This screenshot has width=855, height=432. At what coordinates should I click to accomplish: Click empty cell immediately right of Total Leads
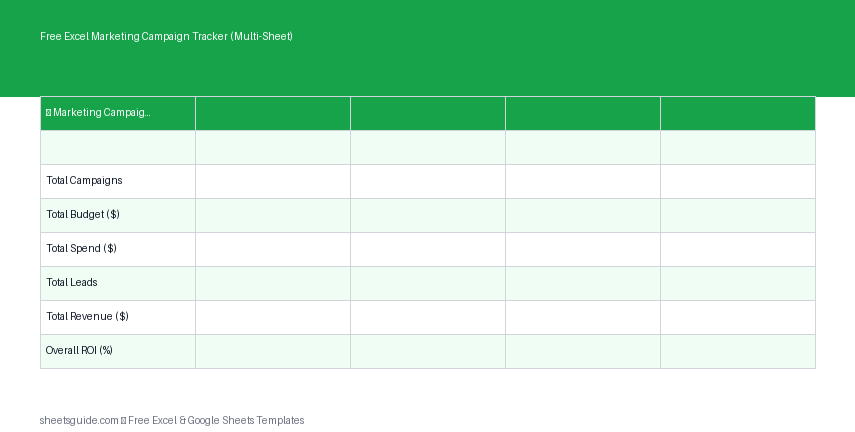click(272, 283)
